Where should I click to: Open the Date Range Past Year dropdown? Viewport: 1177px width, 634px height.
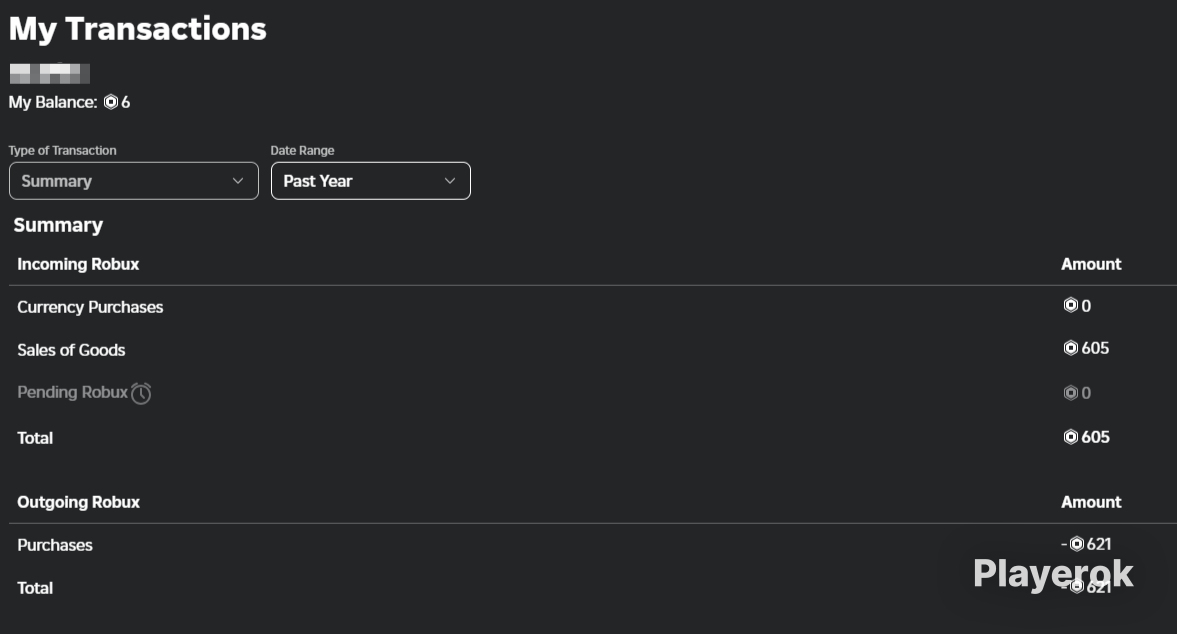[x=371, y=181]
